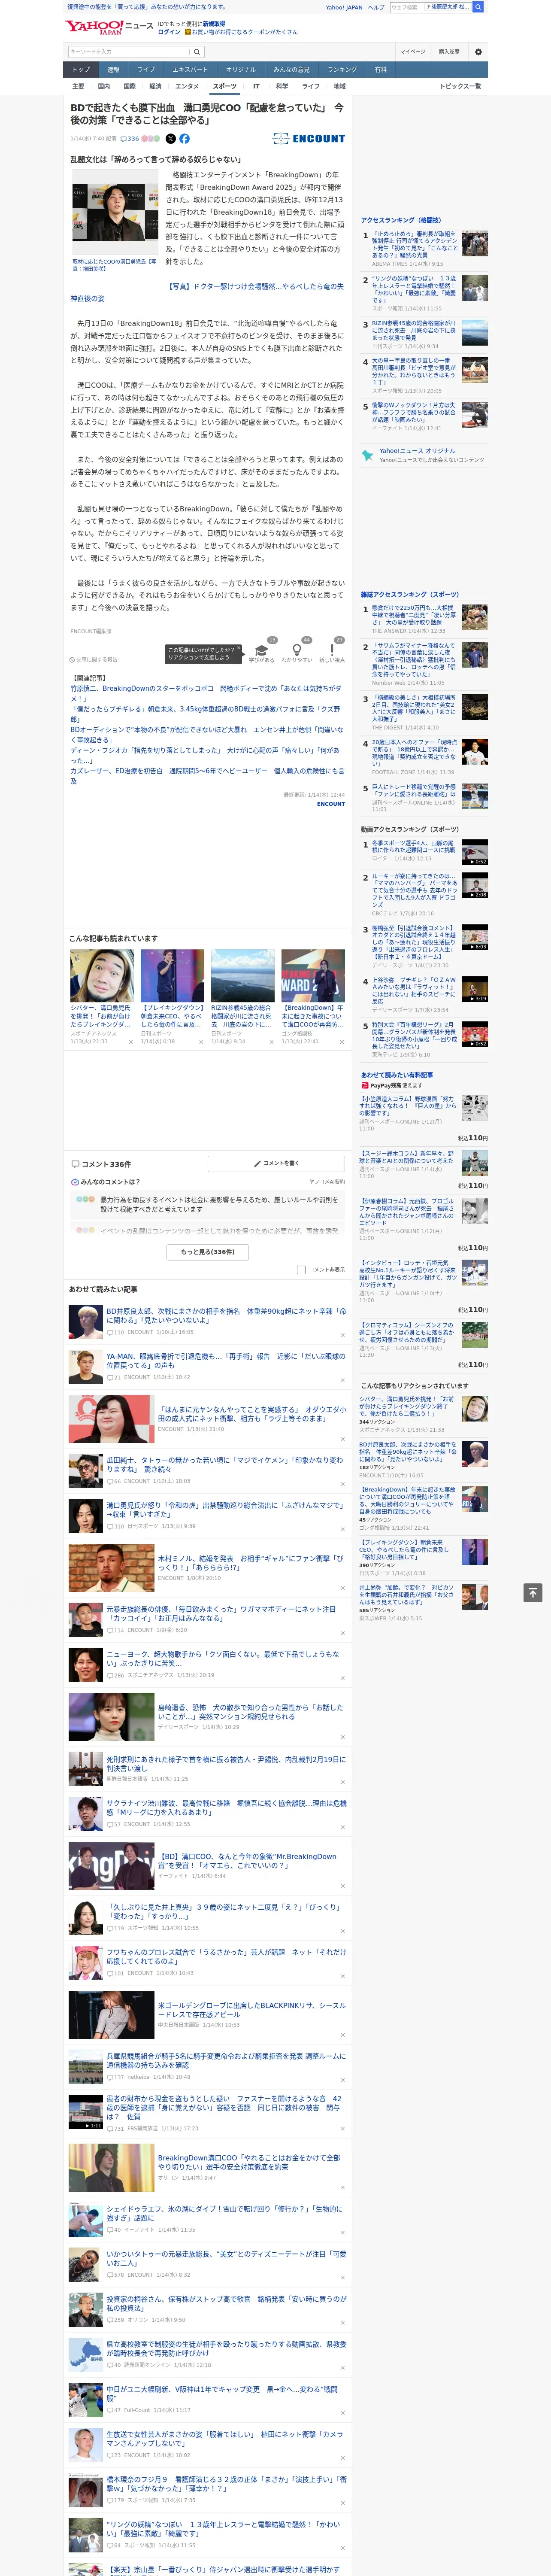The width and height of the screenshot is (551, 2576).
Task: Click the シバター recommended article thumbnail
Action: point(102,976)
